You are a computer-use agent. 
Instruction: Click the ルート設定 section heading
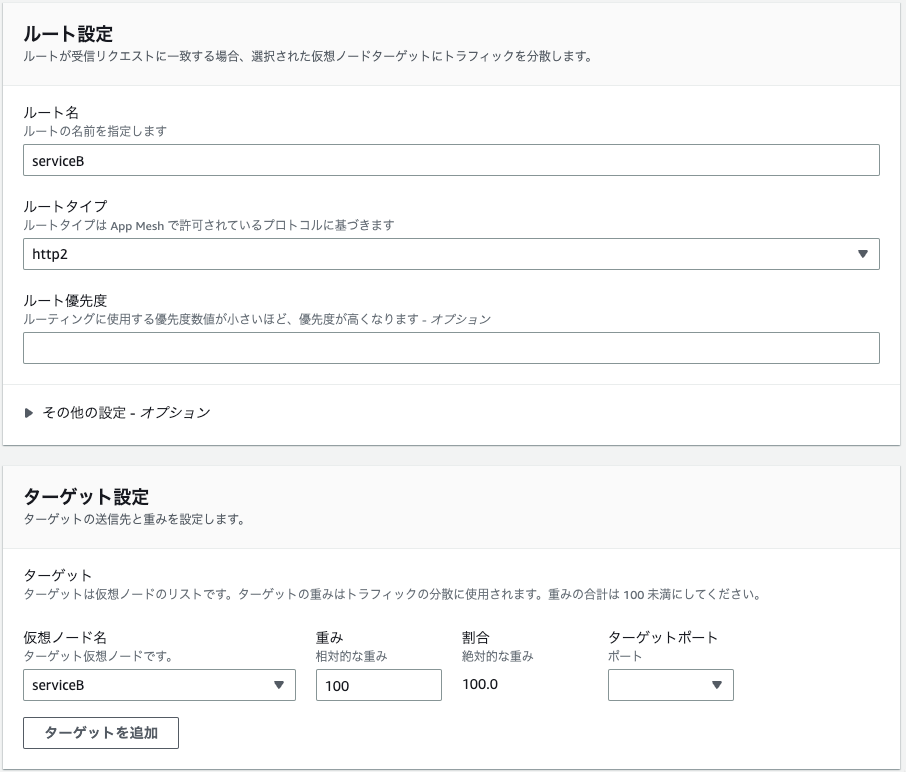pos(68,34)
